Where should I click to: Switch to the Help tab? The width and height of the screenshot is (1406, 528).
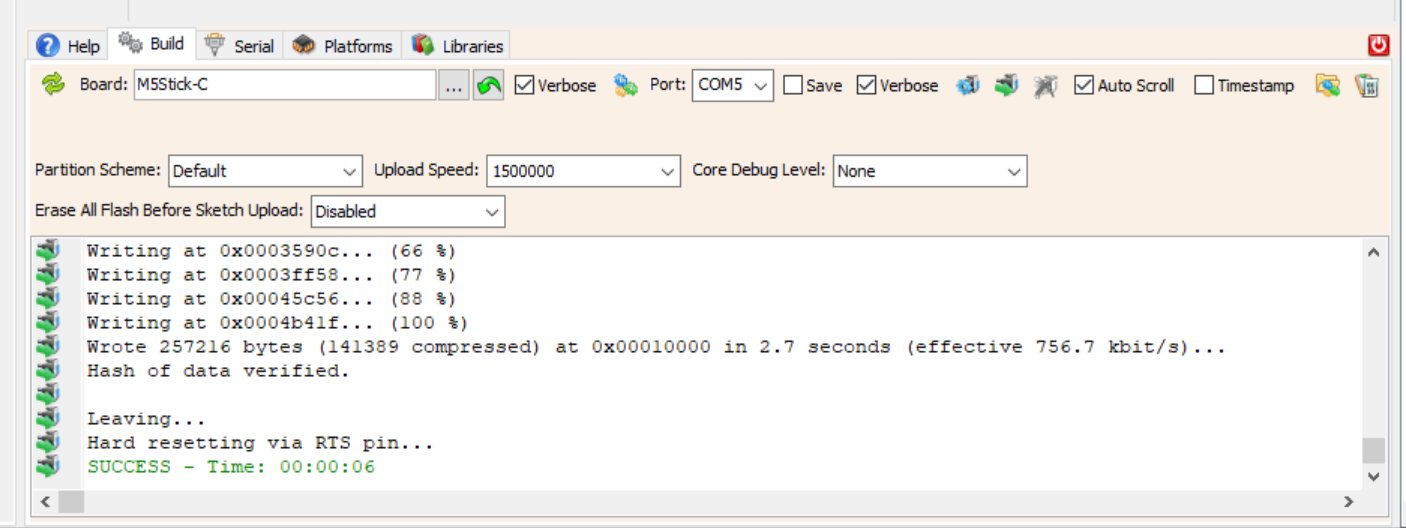tap(68, 46)
